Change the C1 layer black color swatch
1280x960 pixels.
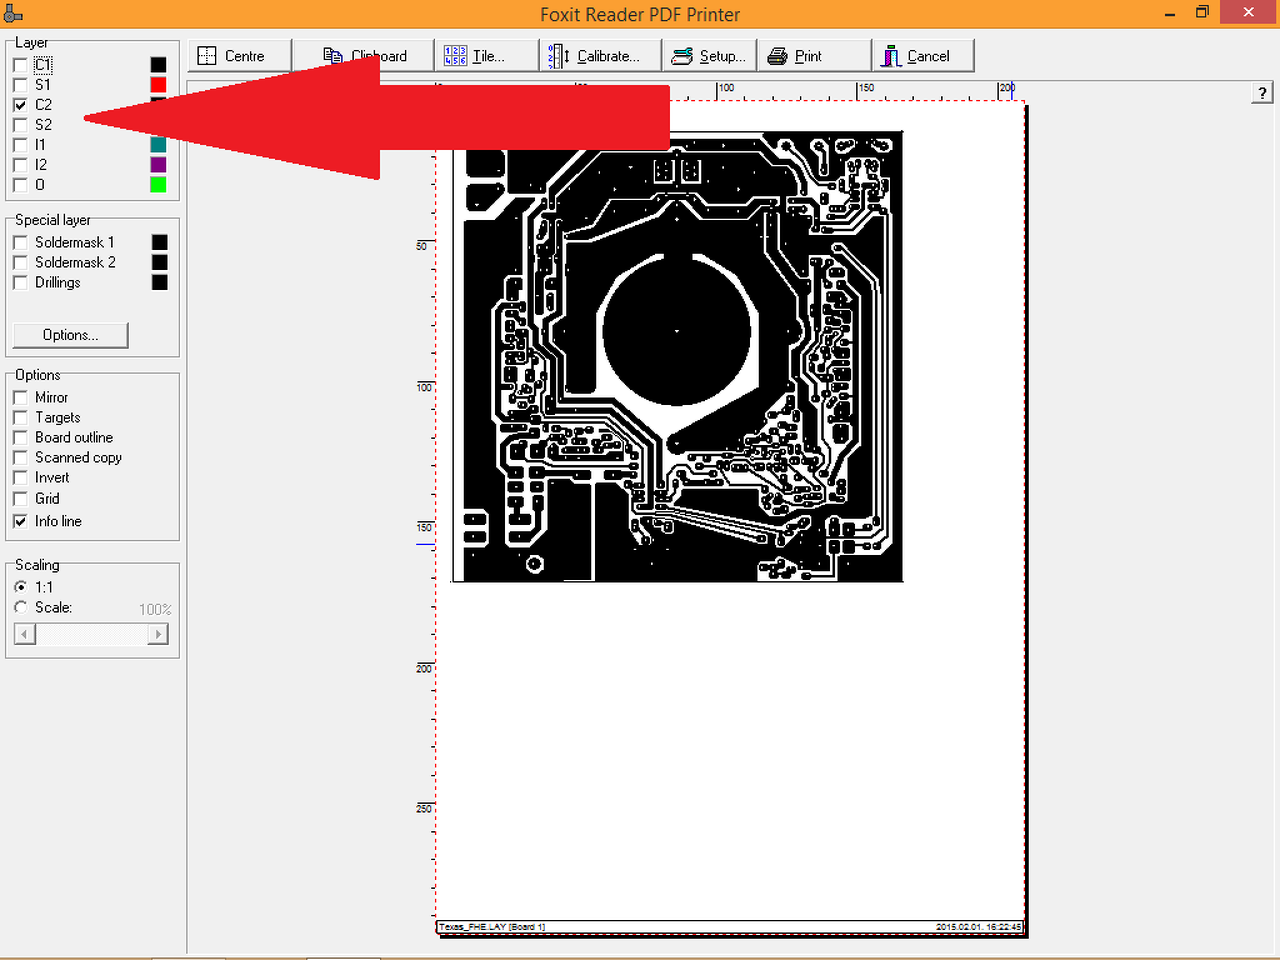(158, 65)
